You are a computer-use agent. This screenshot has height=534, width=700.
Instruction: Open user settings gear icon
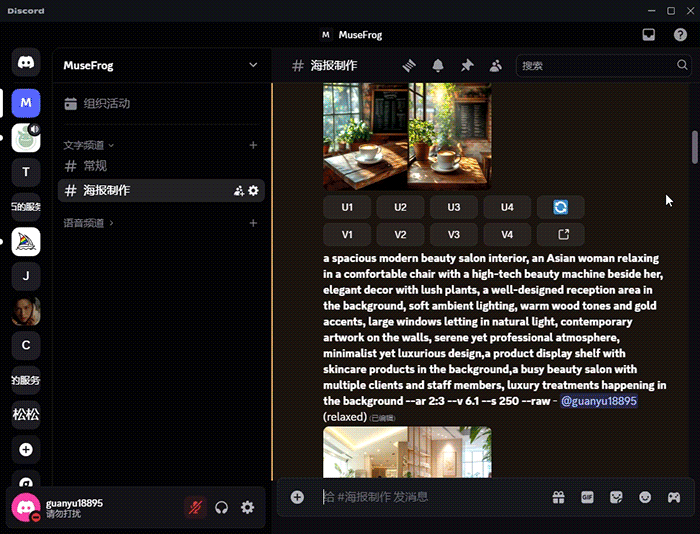click(247, 507)
